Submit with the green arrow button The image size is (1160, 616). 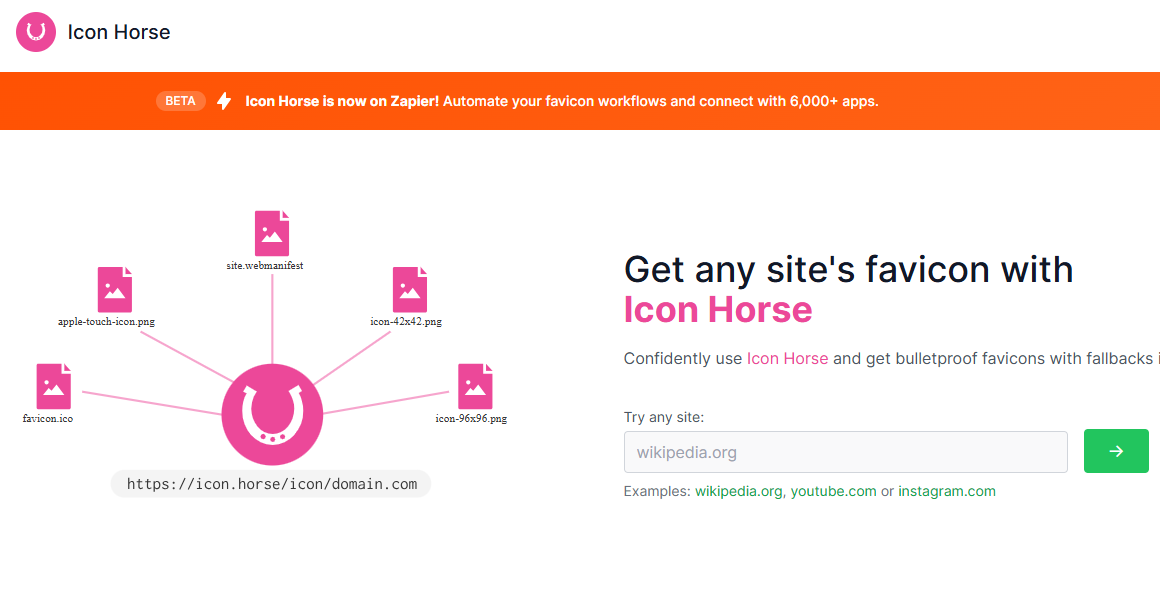[x=1116, y=451]
